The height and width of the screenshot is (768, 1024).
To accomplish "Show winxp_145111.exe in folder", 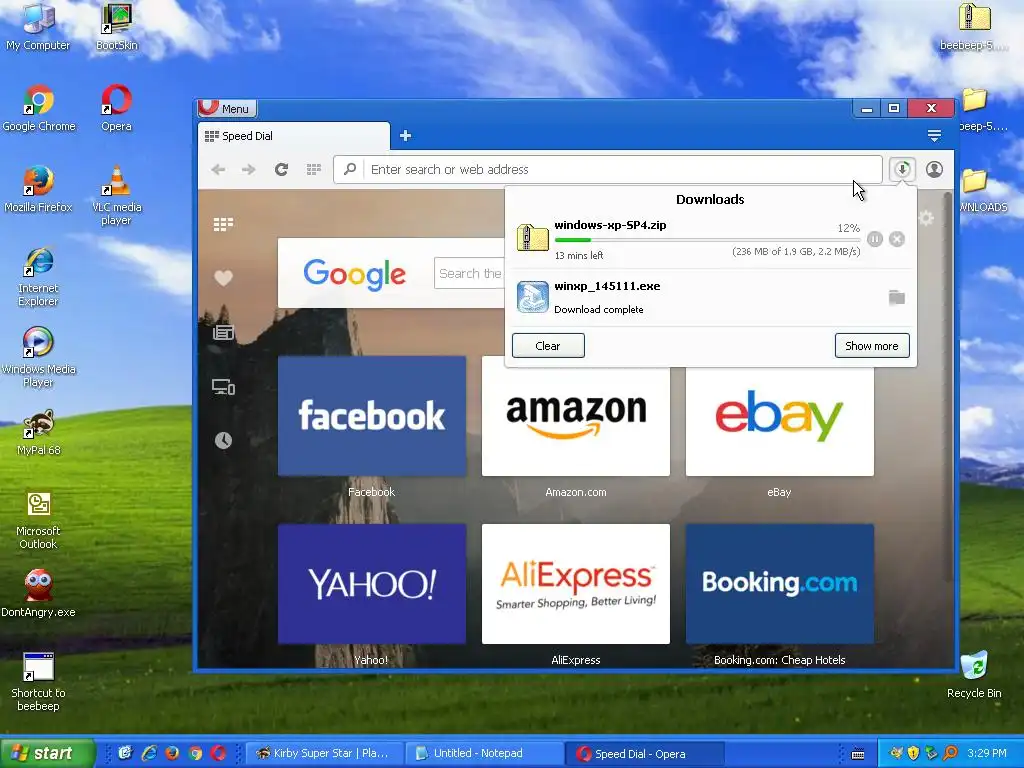I will coord(897,298).
